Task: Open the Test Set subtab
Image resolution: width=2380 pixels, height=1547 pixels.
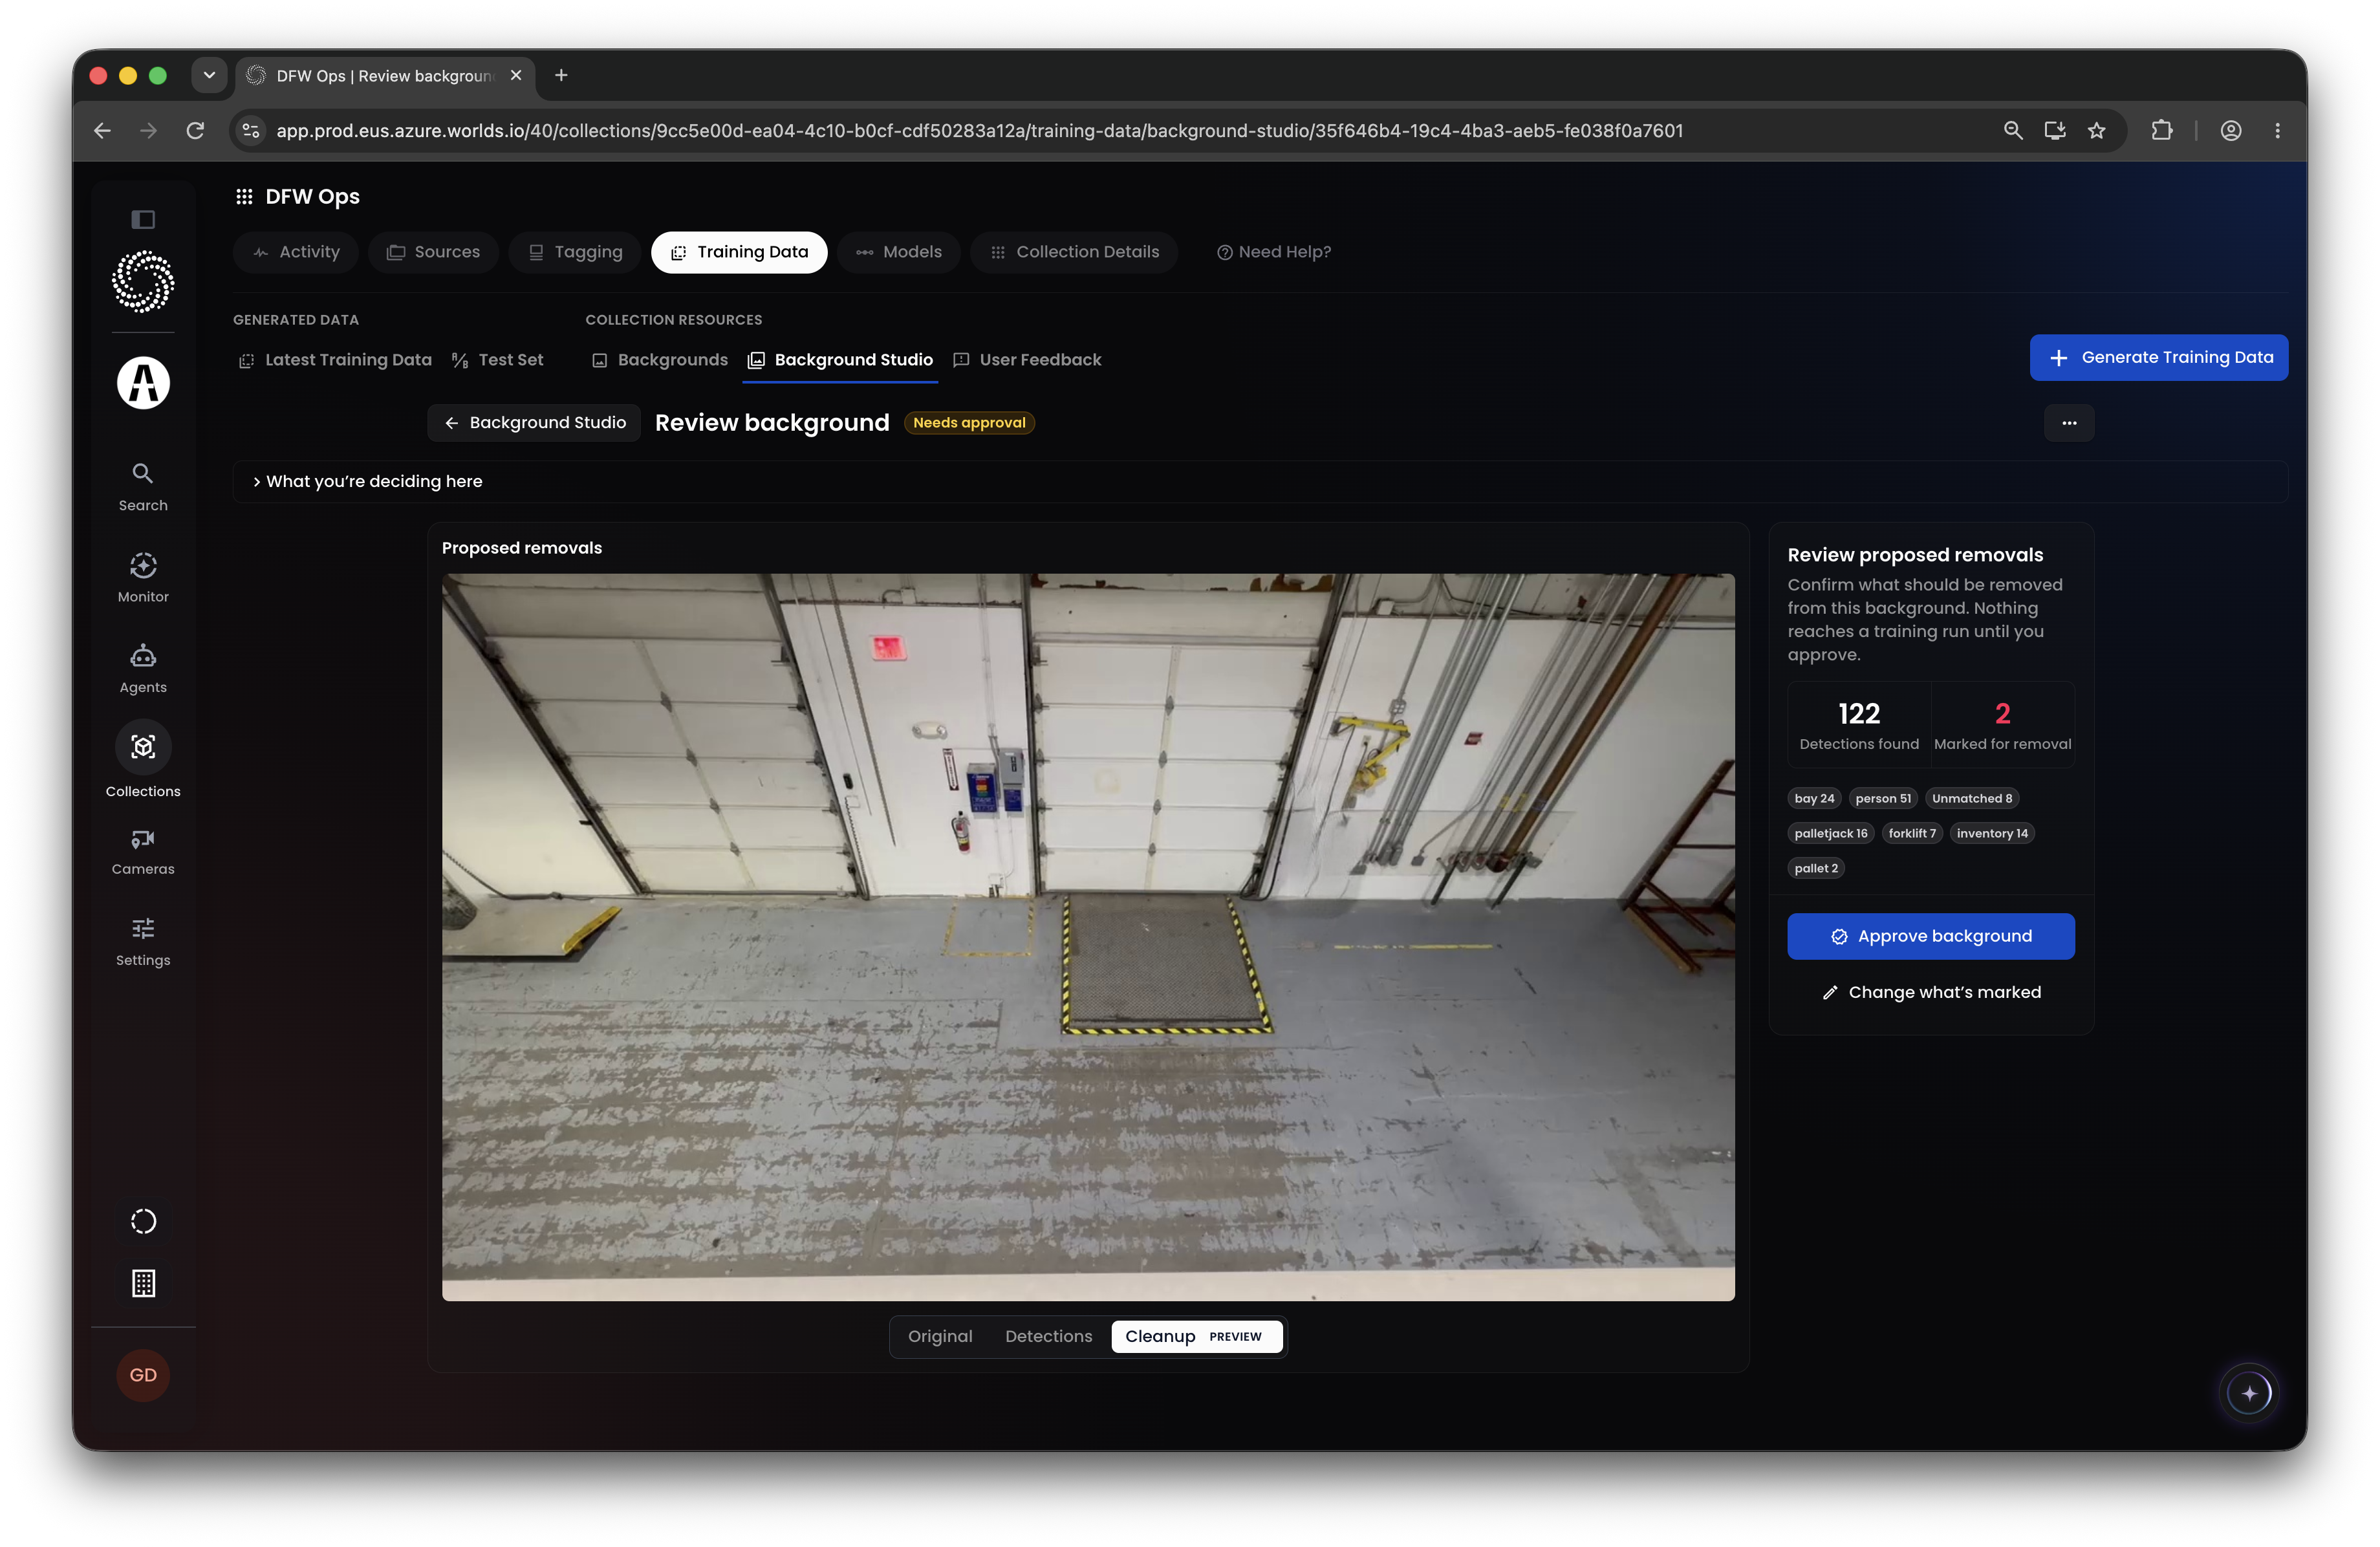Action: coord(498,360)
